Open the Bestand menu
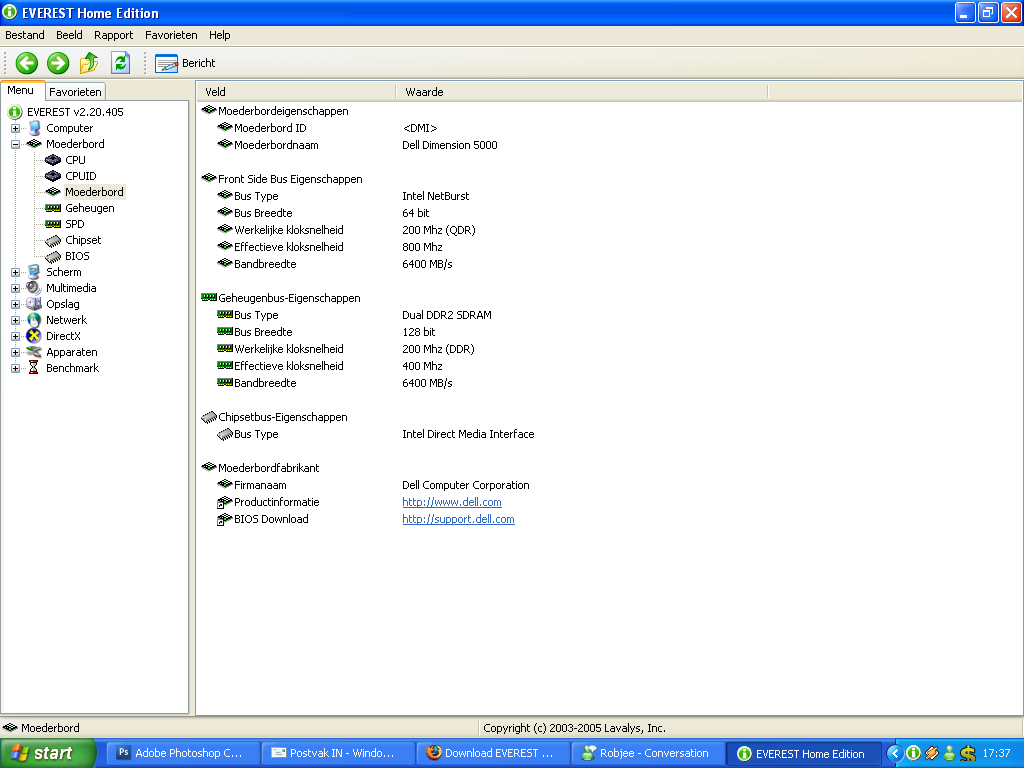Screen dimensions: 1024x768 (25, 35)
